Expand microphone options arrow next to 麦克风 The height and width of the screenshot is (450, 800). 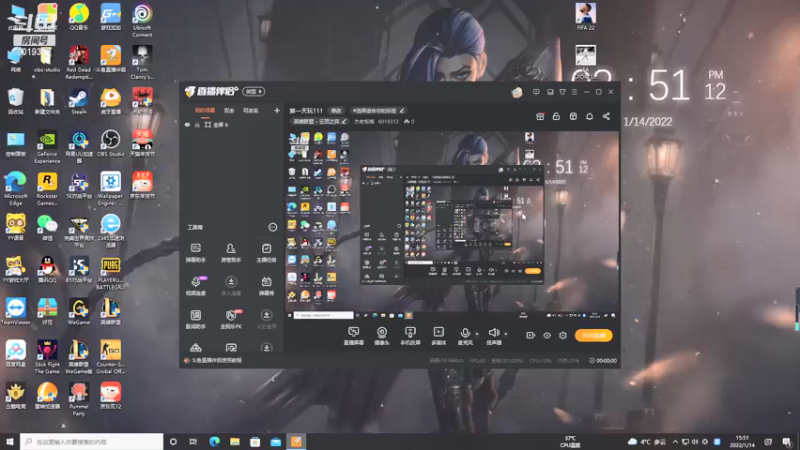coord(477,334)
